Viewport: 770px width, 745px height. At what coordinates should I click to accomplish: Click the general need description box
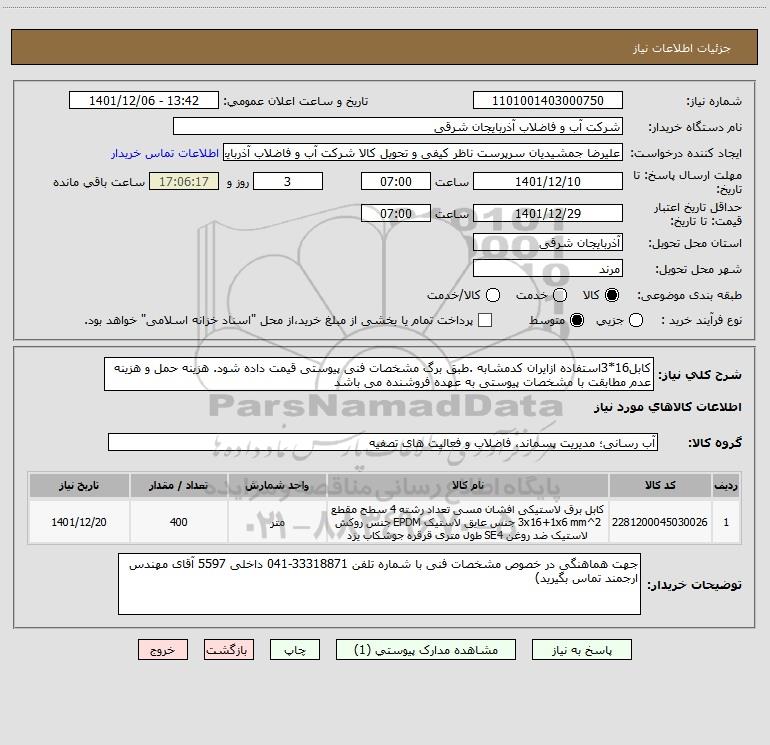click(x=379, y=374)
